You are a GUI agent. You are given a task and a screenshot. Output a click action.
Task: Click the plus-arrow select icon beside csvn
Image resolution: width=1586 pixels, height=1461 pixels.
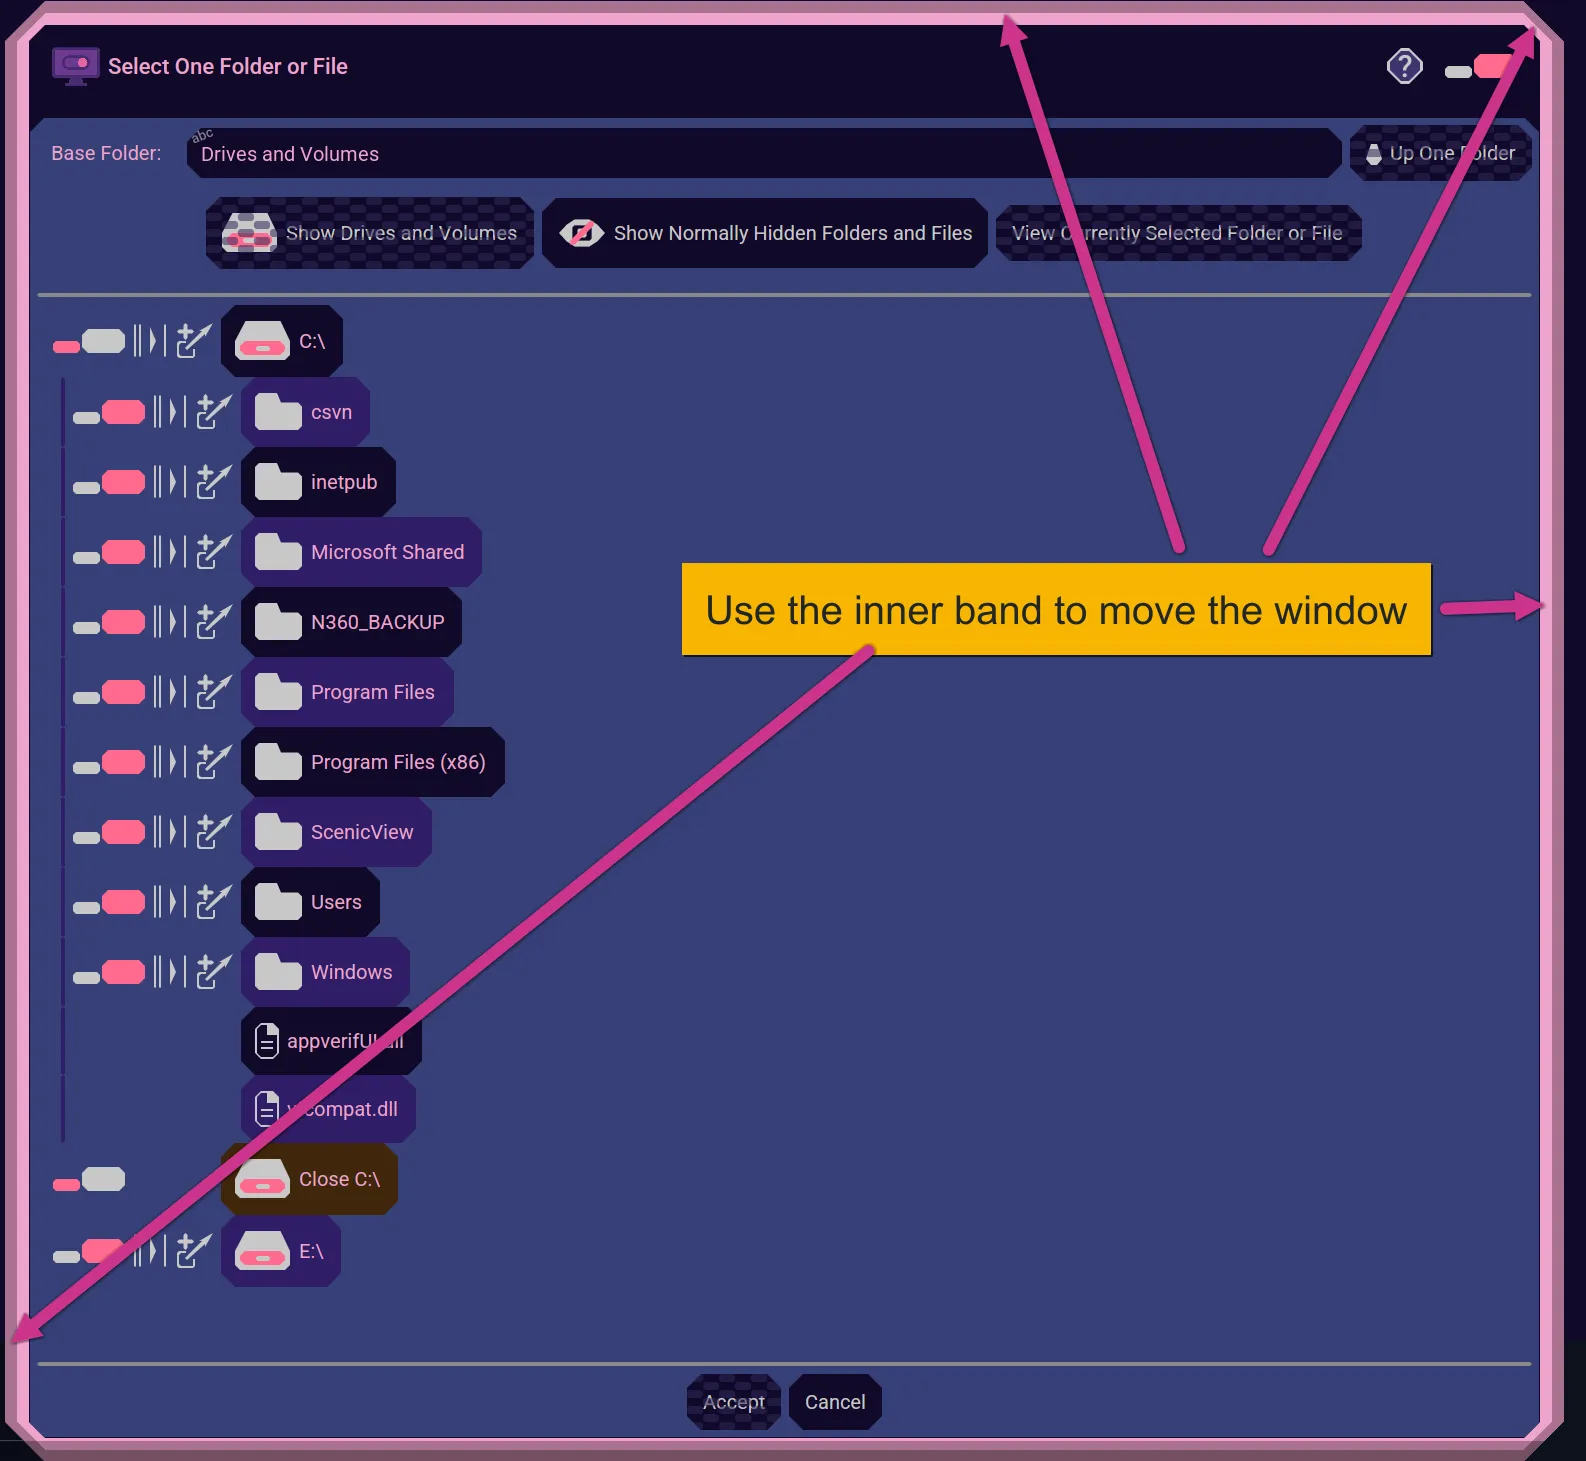point(214,411)
